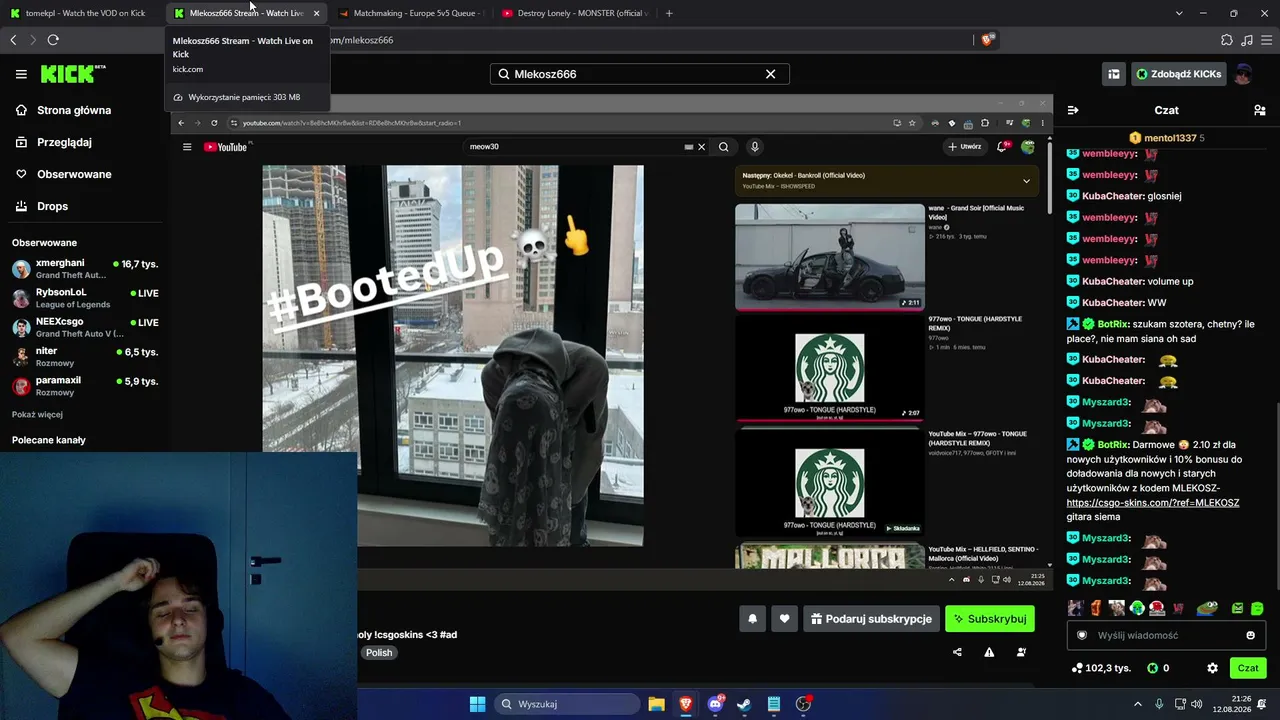Click the Mlekosz666 search box

click(639, 74)
